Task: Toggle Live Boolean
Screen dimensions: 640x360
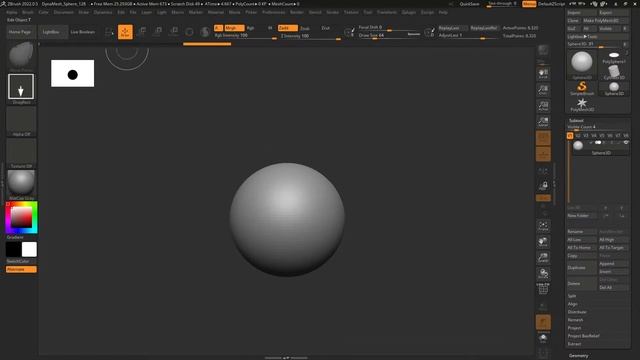Action: [x=83, y=32]
